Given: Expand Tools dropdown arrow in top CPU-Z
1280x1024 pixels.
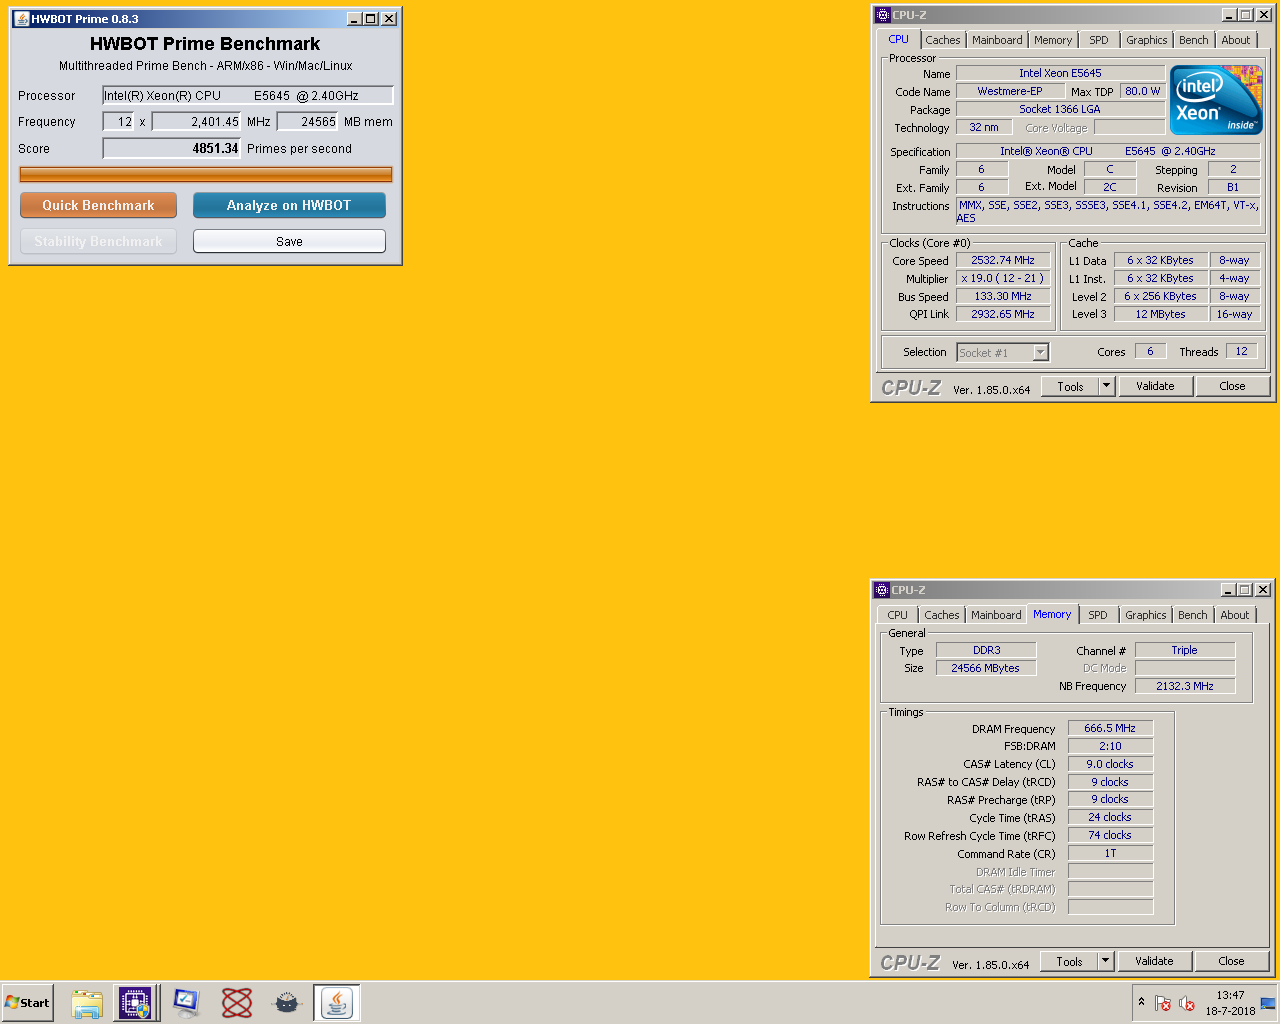Looking at the screenshot, I should pyautogui.click(x=1107, y=386).
